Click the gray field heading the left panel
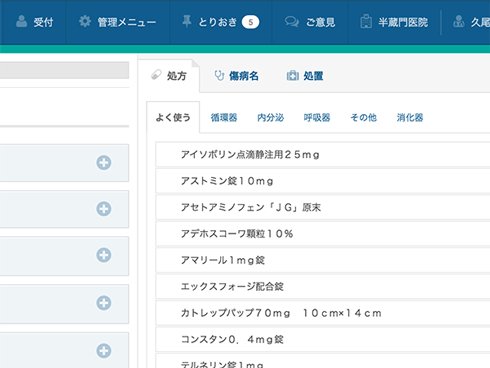 tap(64, 70)
